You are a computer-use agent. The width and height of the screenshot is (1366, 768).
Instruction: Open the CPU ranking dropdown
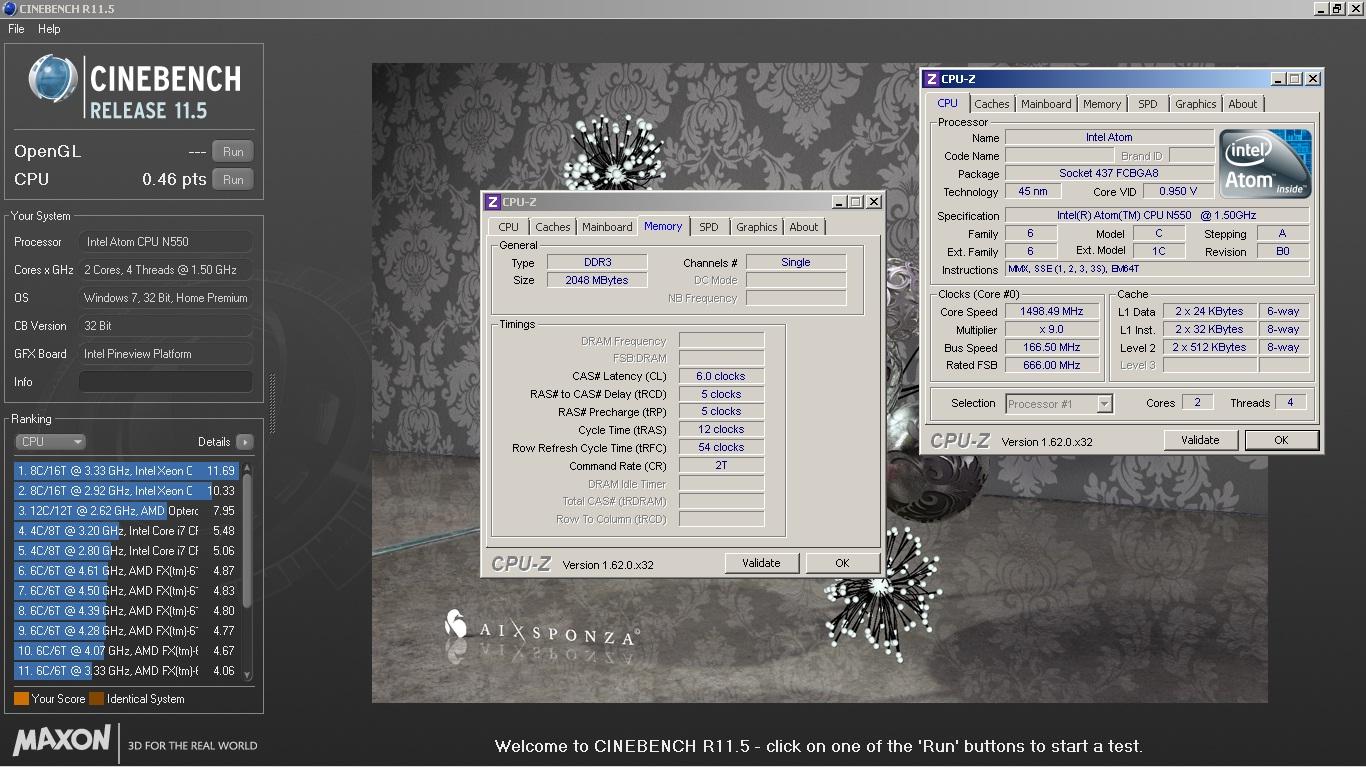[x=50, y=441]
